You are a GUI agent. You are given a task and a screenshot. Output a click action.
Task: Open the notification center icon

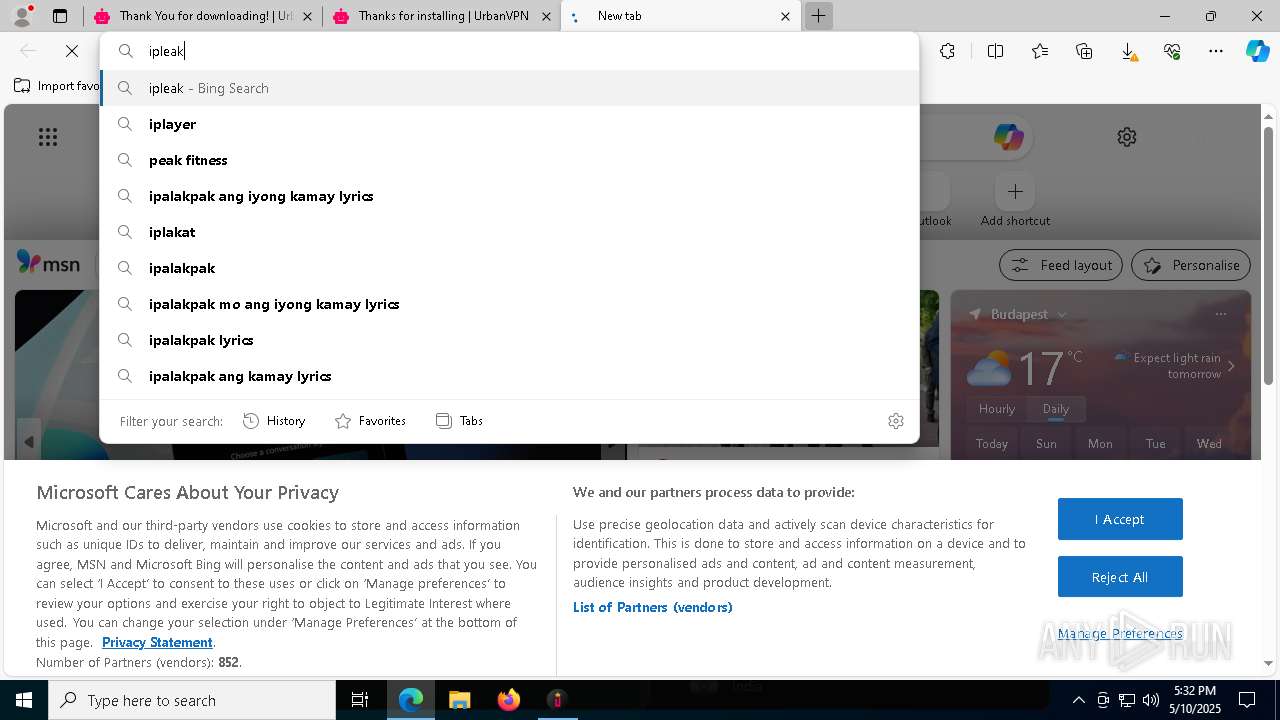click(x=1247, y=700)
